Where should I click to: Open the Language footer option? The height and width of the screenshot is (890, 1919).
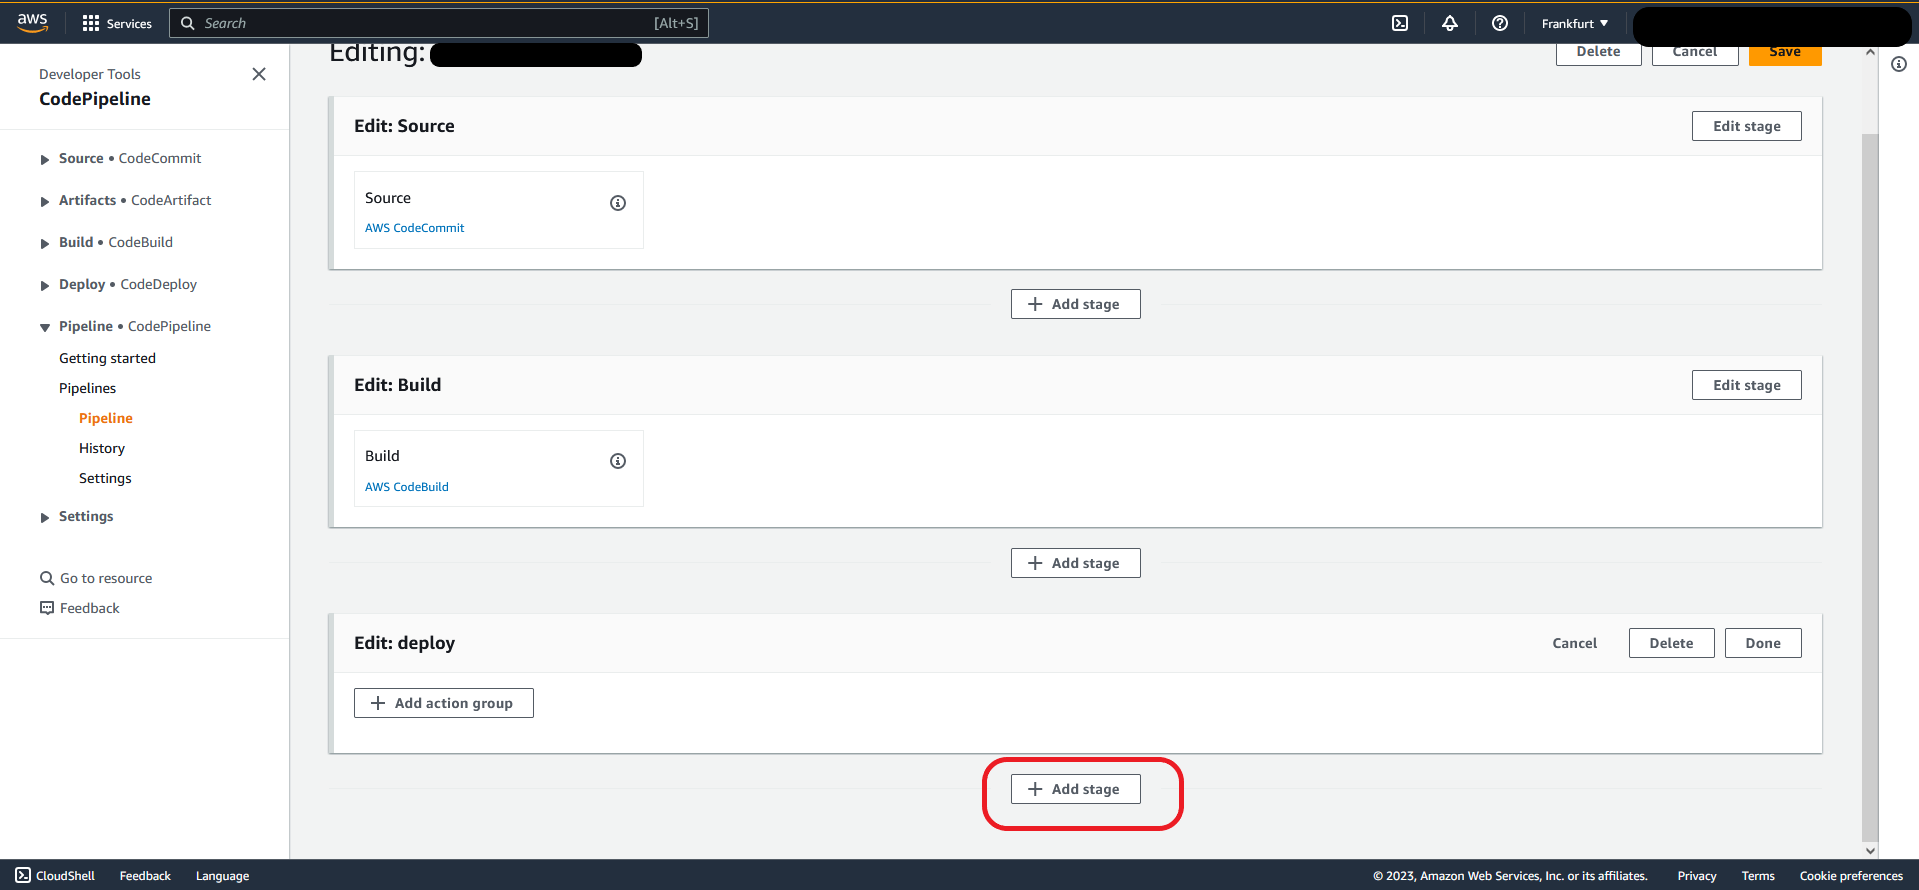[222, 876]
